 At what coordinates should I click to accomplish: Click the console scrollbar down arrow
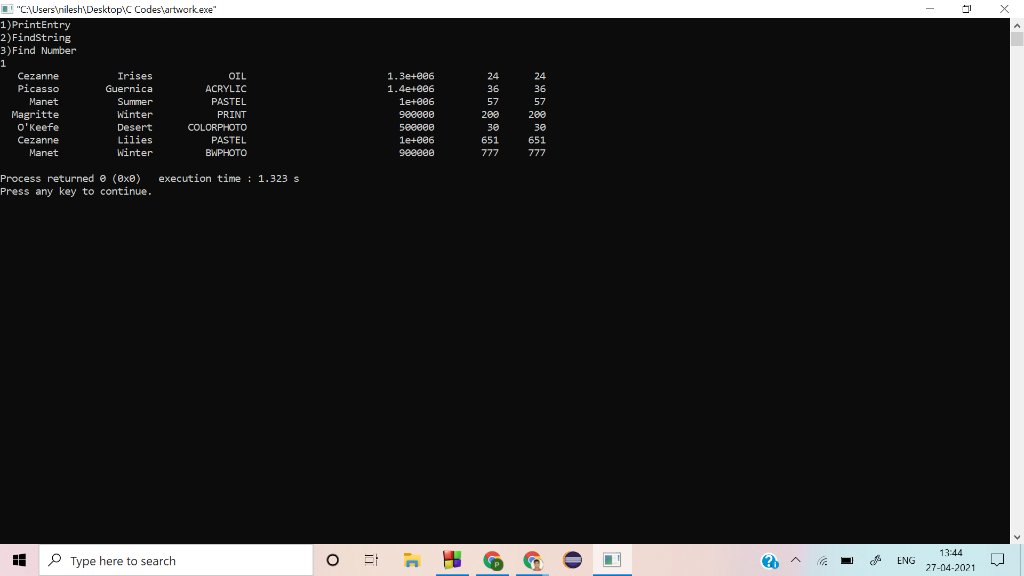[1017, 537]
